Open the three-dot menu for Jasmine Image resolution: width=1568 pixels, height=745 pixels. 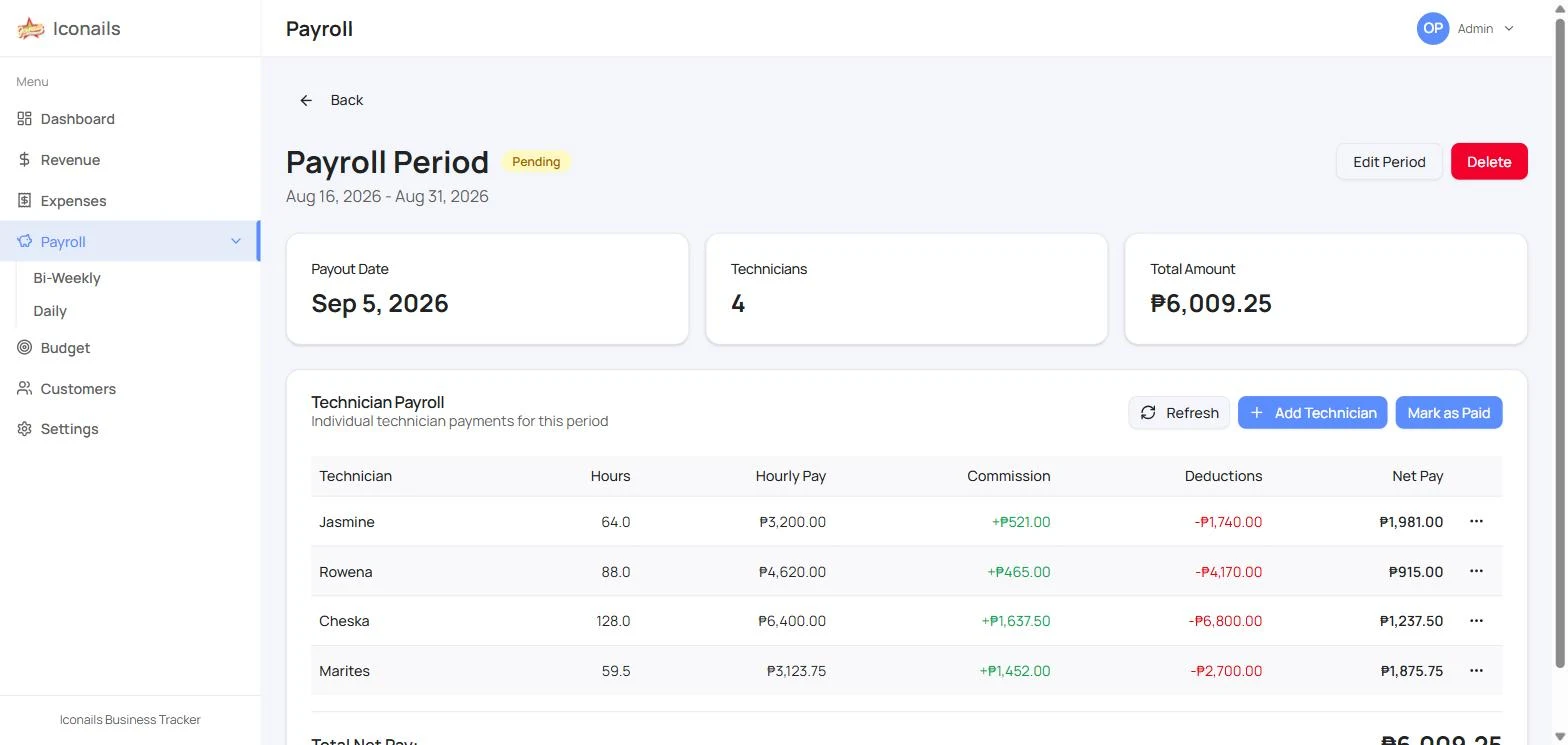pyautogui.click(x=1476, y=521)
